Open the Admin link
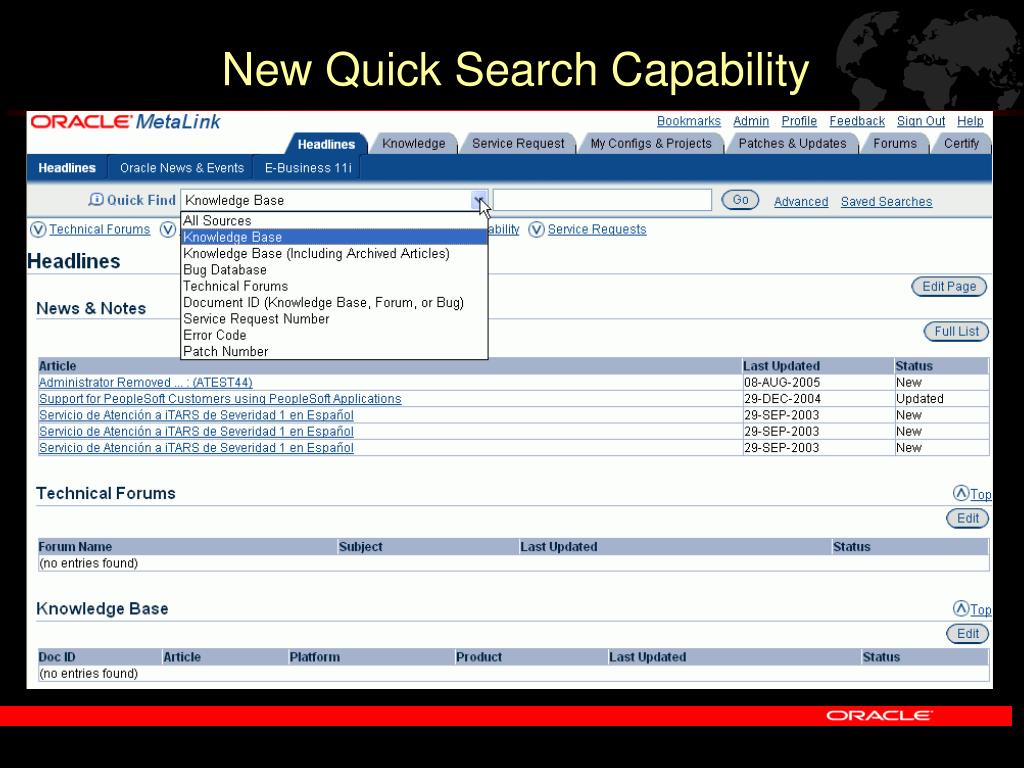Screen dimensions: 1024x768 (x=751, y=121)
